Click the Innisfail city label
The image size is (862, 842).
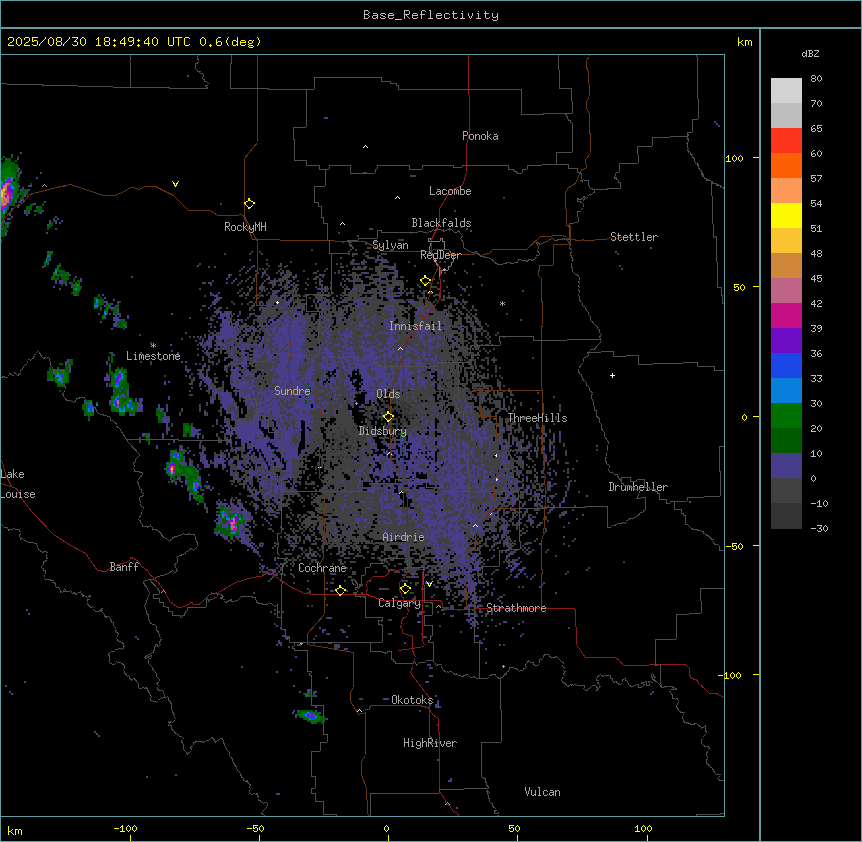tap(415, 326)
